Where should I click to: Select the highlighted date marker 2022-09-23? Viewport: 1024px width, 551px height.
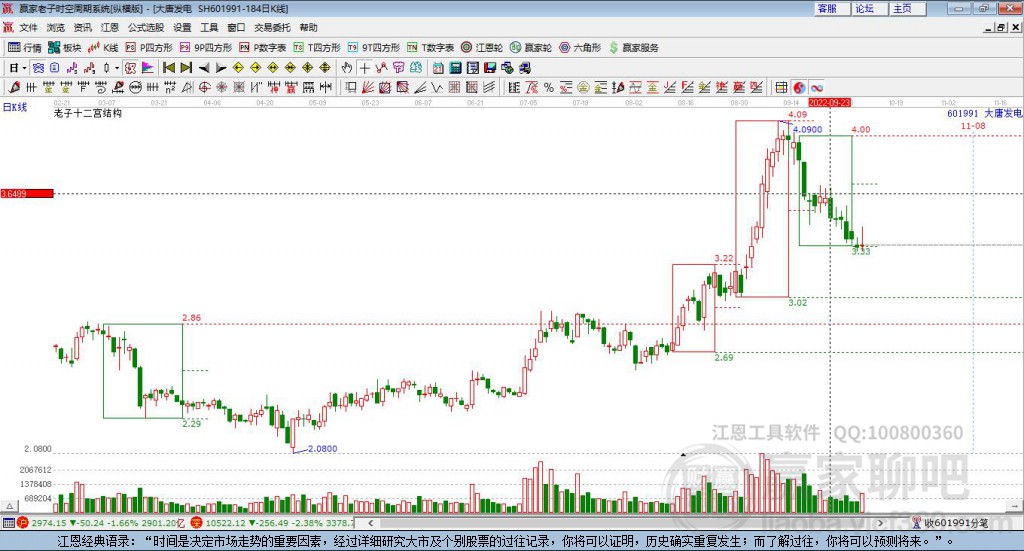click(829, 102)
